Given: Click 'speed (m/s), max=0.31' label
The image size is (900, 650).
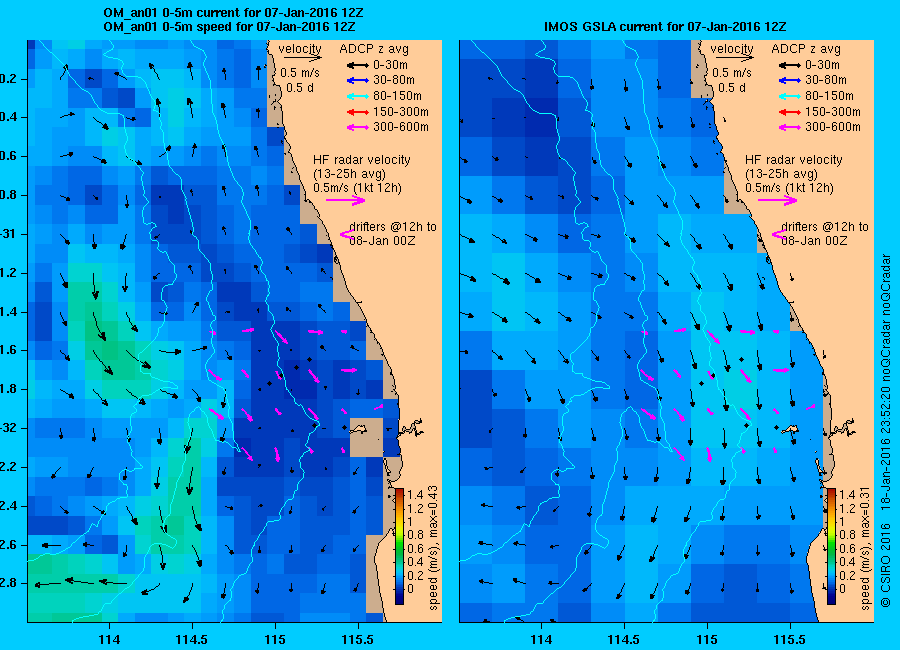Looking at the screenshot, I should (865, 548).
